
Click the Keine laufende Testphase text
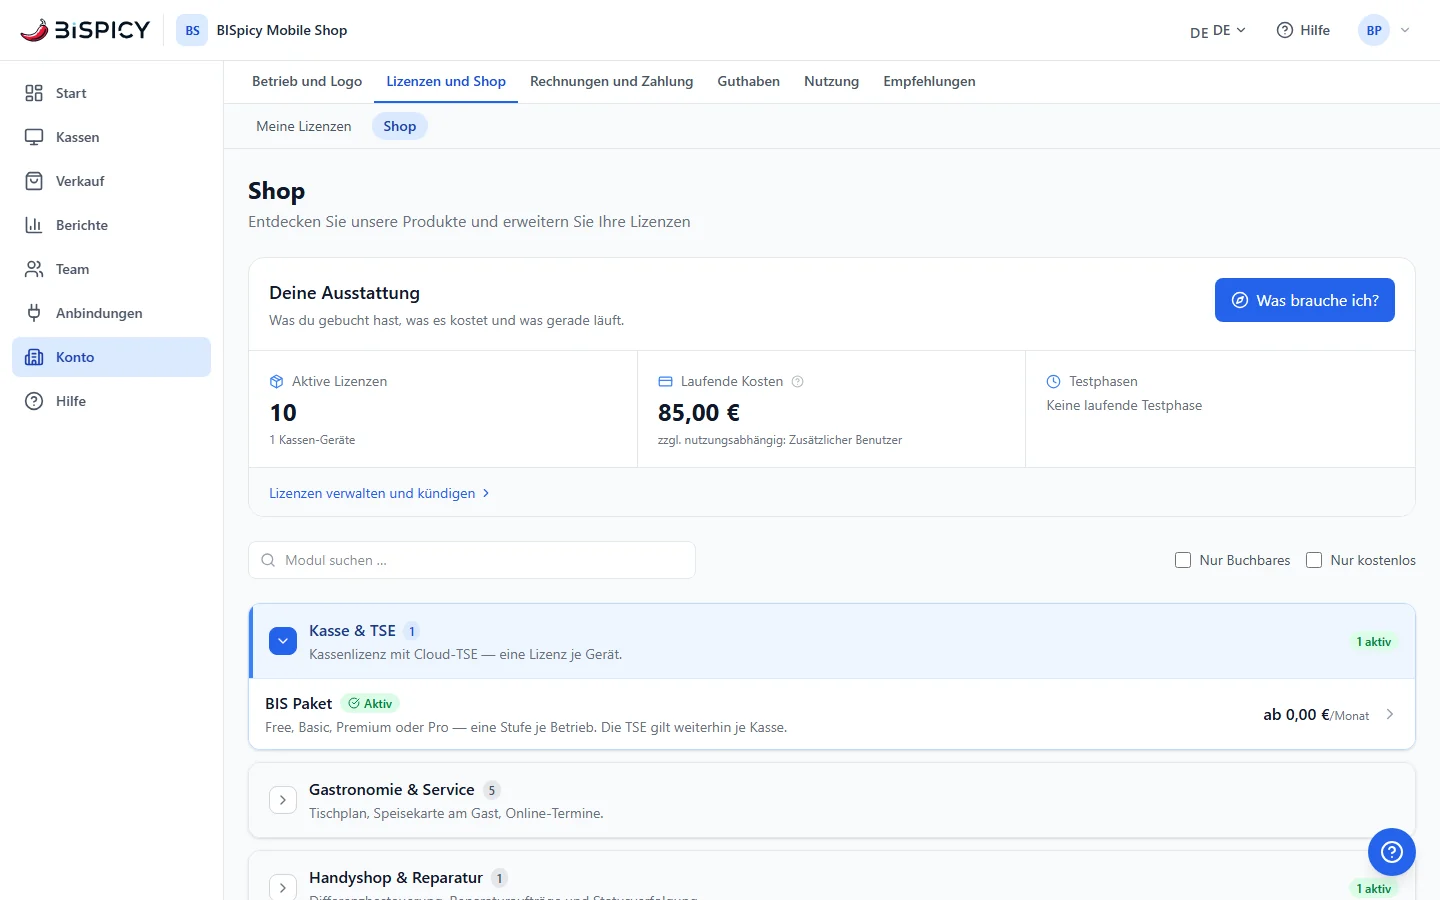(1124, 405)
